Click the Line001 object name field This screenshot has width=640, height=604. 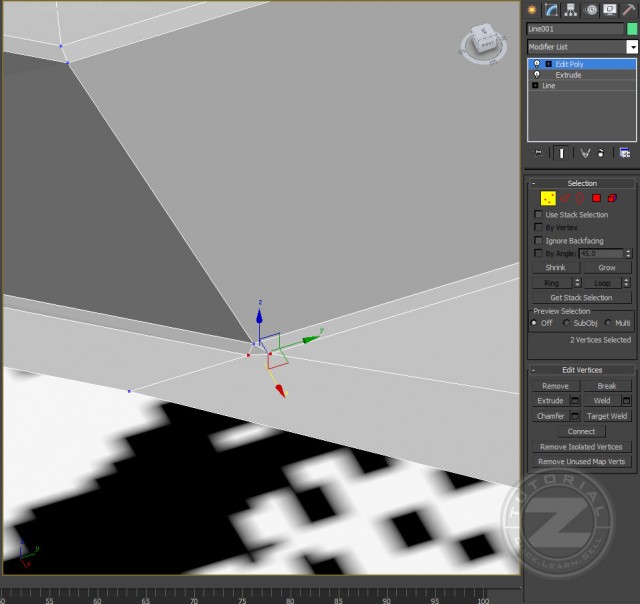pyautogui.click(x=575, y=29)
